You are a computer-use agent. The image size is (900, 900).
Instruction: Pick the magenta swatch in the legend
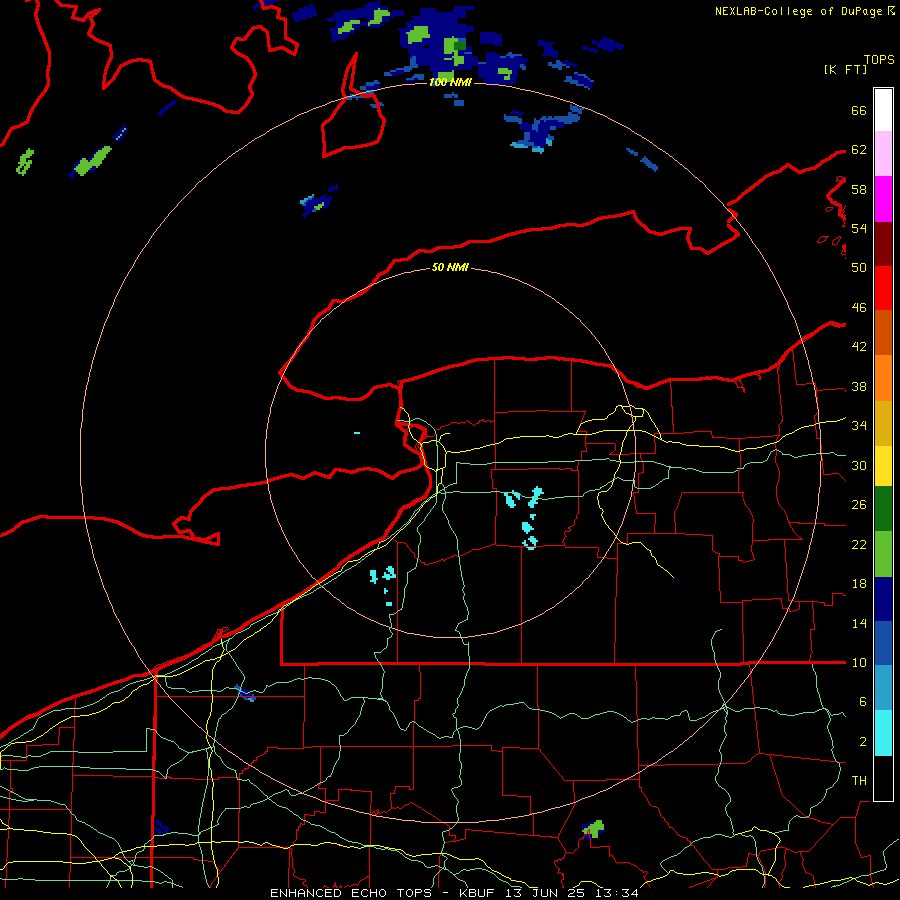[x=883, y=199]
